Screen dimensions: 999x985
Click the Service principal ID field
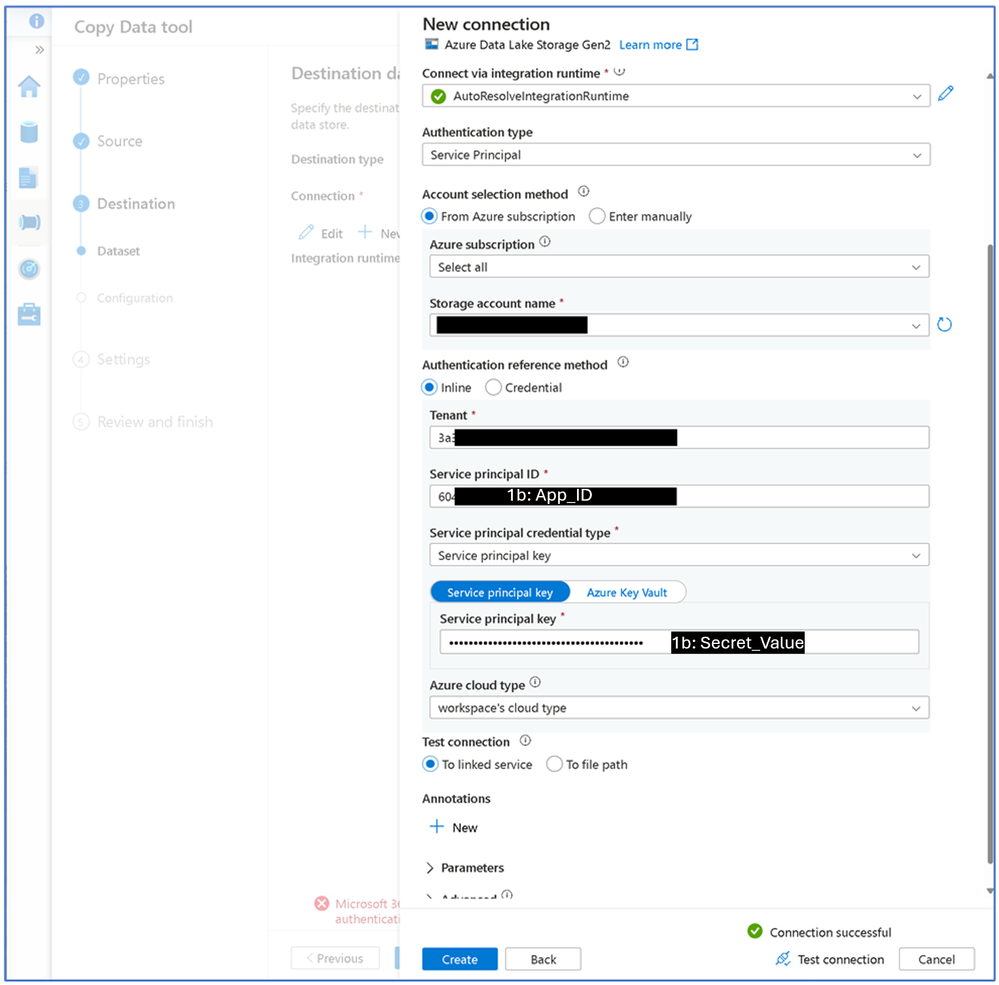679,496
